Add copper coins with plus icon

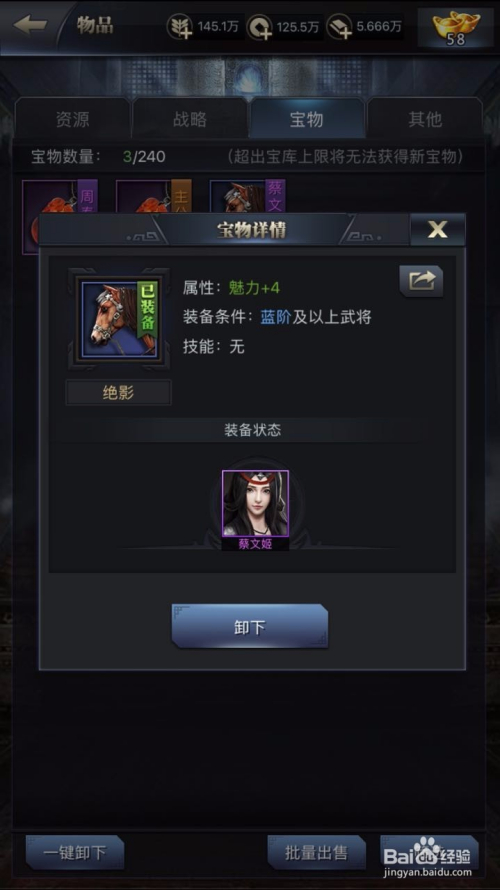tap(259, 27)
